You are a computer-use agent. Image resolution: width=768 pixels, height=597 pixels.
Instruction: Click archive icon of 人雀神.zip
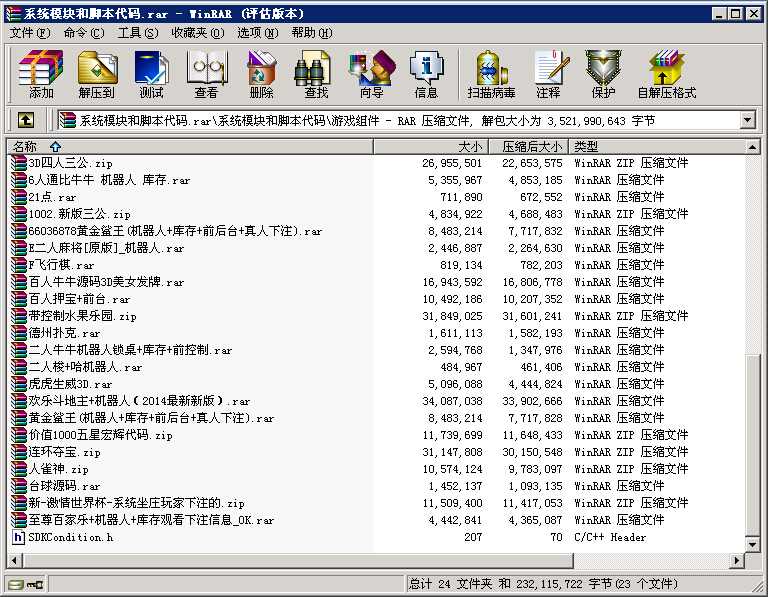(19, 469)
